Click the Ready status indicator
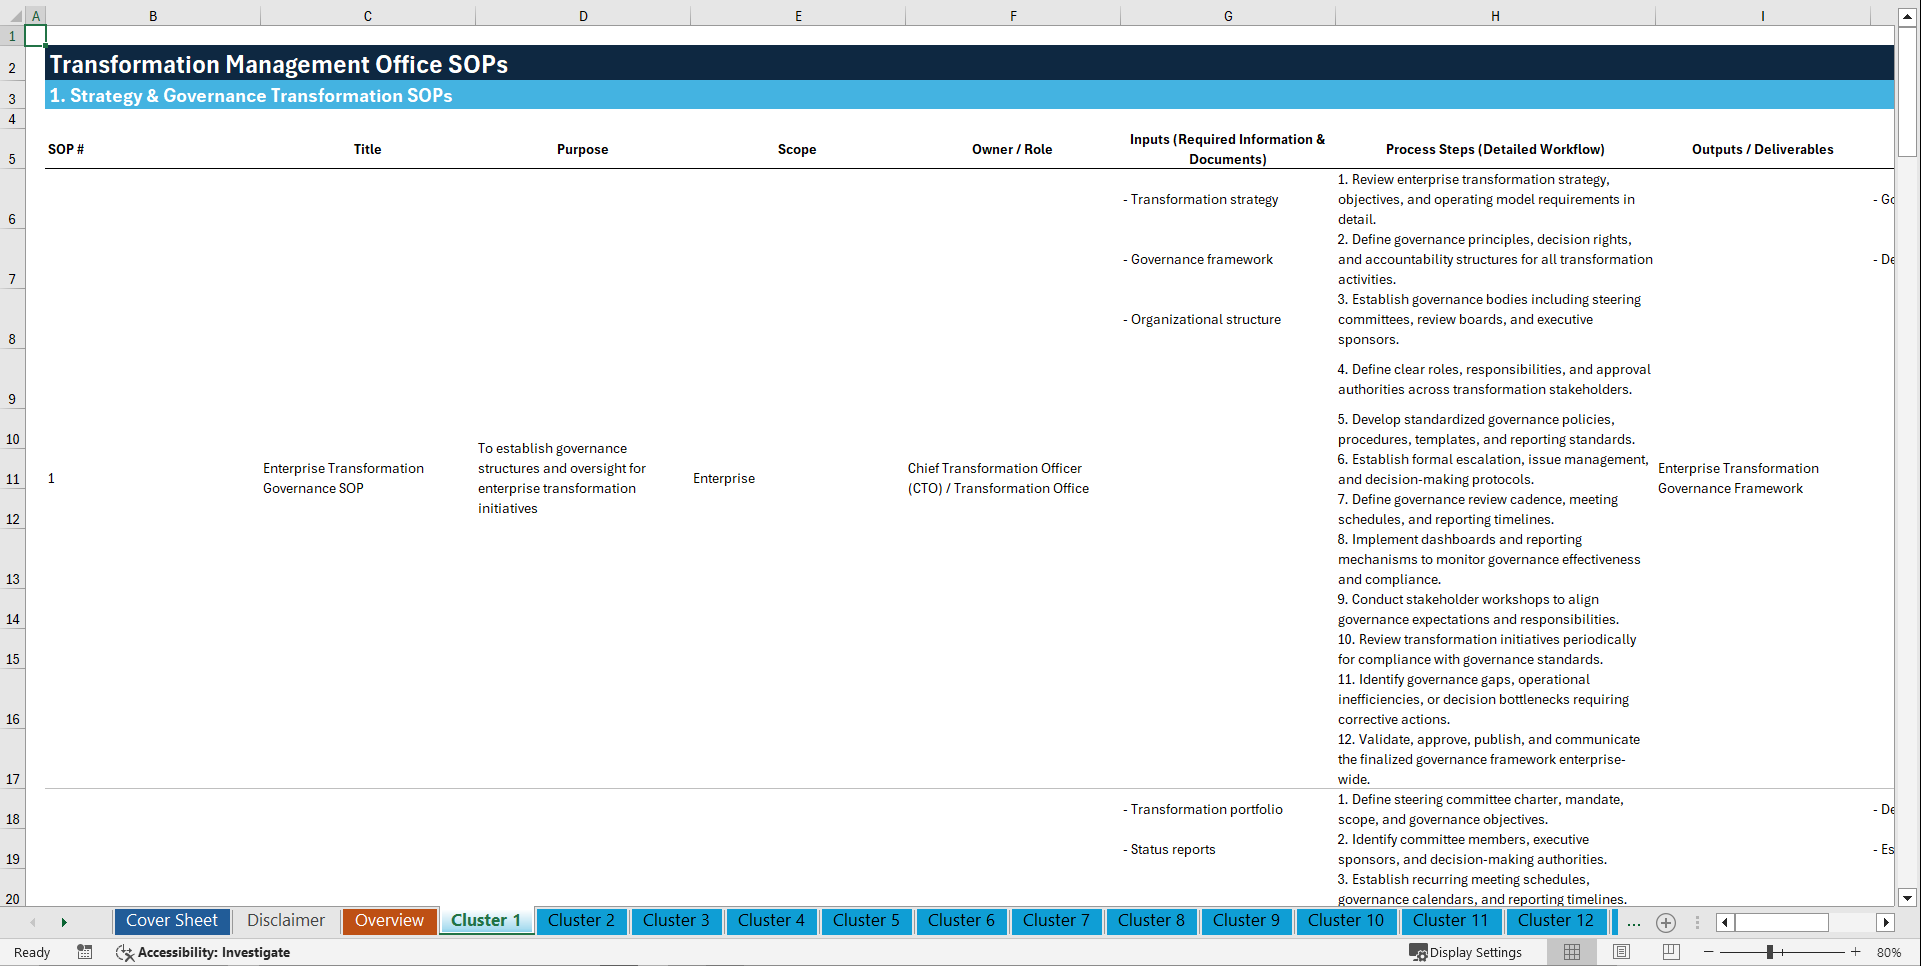 [32, 952]
